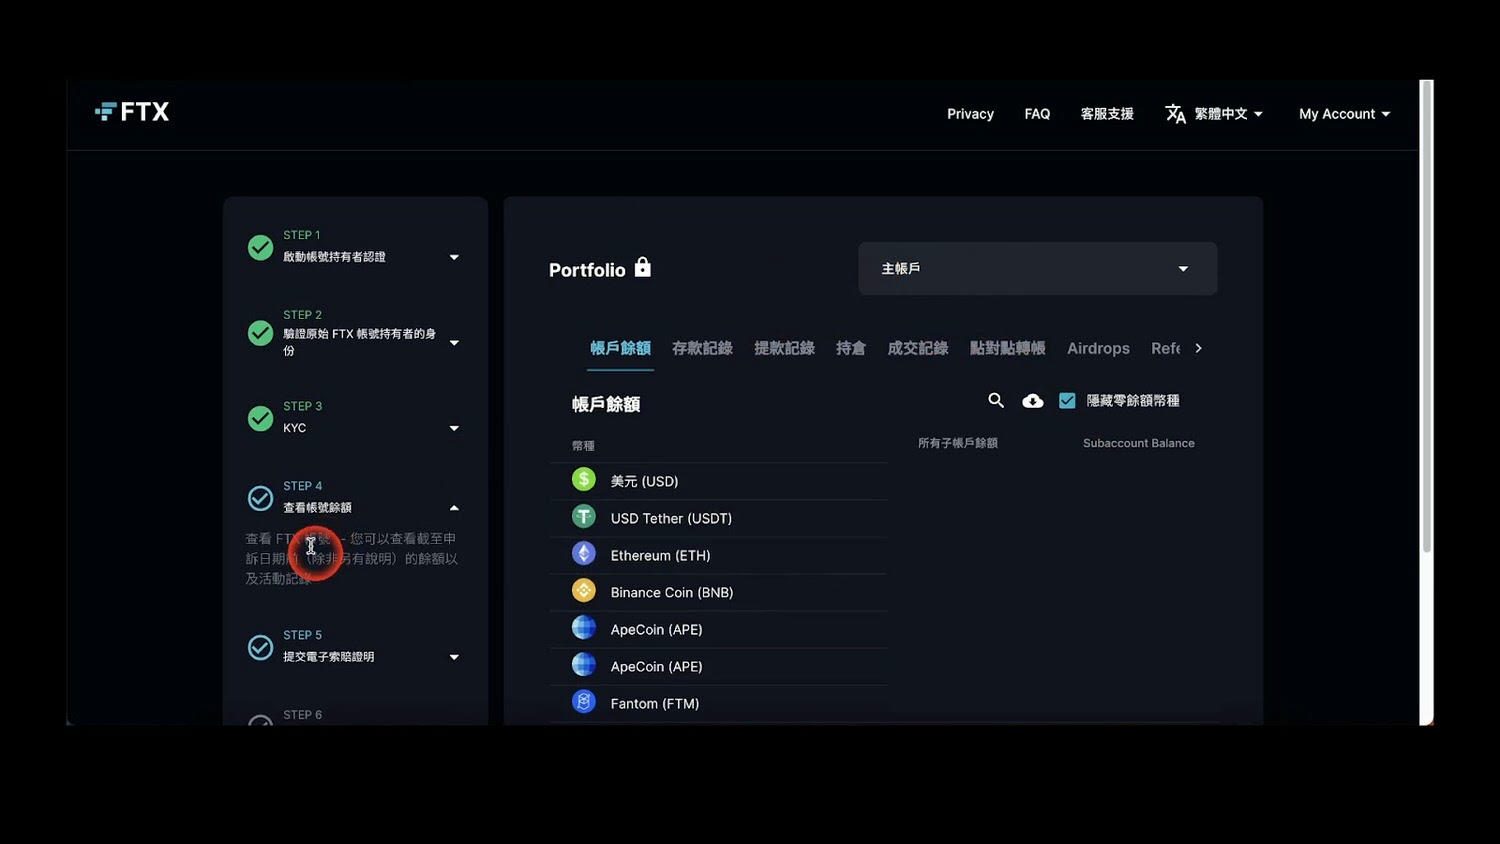
Task: Click the Ethereum (ETH) row label
Action: [660, 555]
